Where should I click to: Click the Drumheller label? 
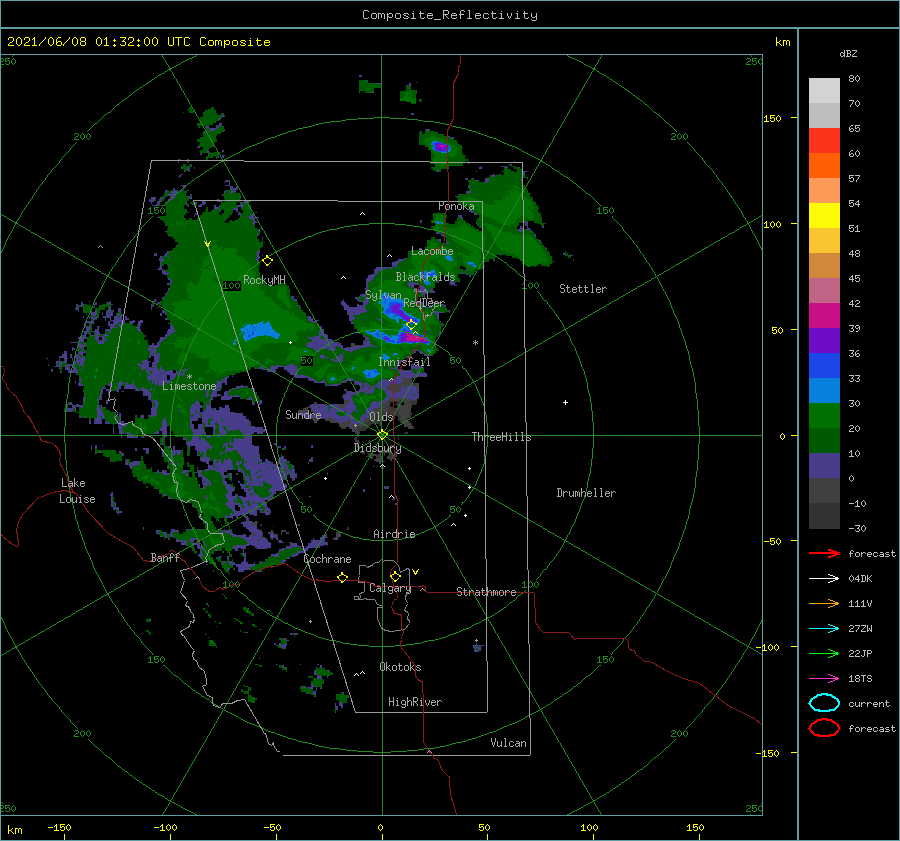(586, 493)
